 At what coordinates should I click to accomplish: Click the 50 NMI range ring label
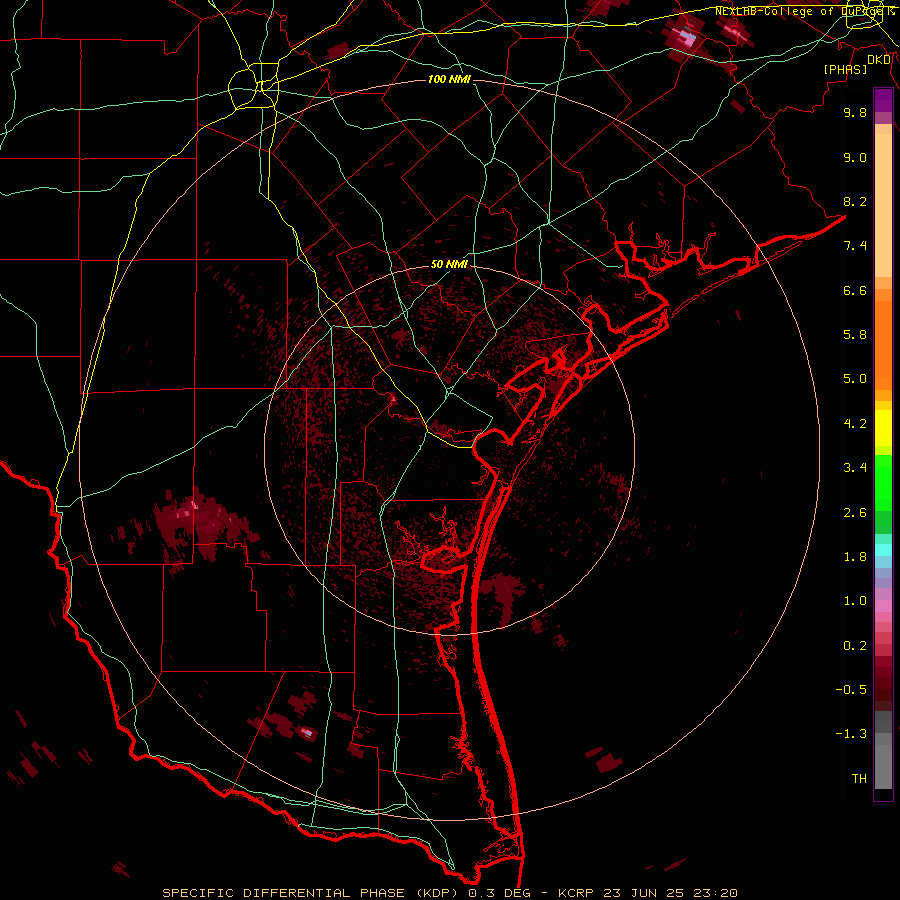pos(449,264)
